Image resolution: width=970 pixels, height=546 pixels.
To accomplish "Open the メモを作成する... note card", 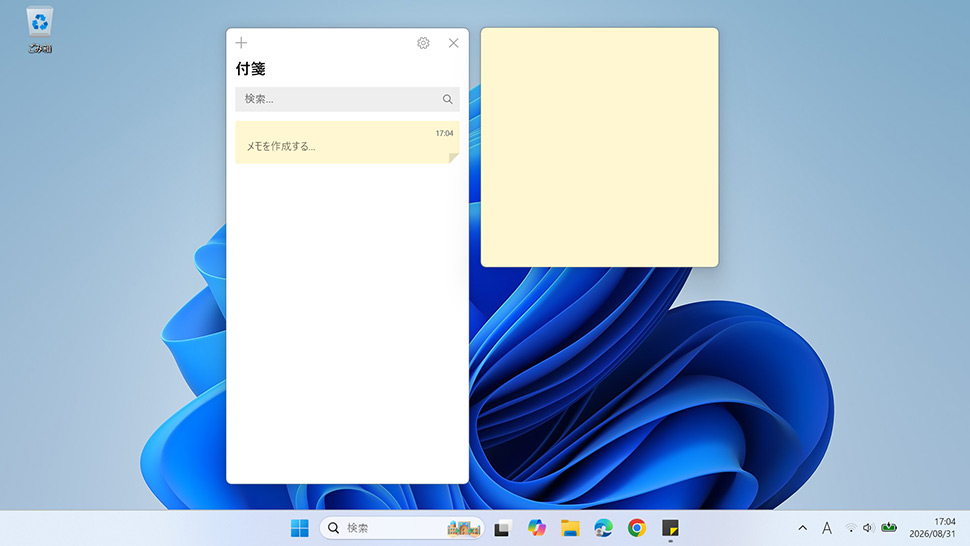I will pyautogui.click(x=347, y=142).
